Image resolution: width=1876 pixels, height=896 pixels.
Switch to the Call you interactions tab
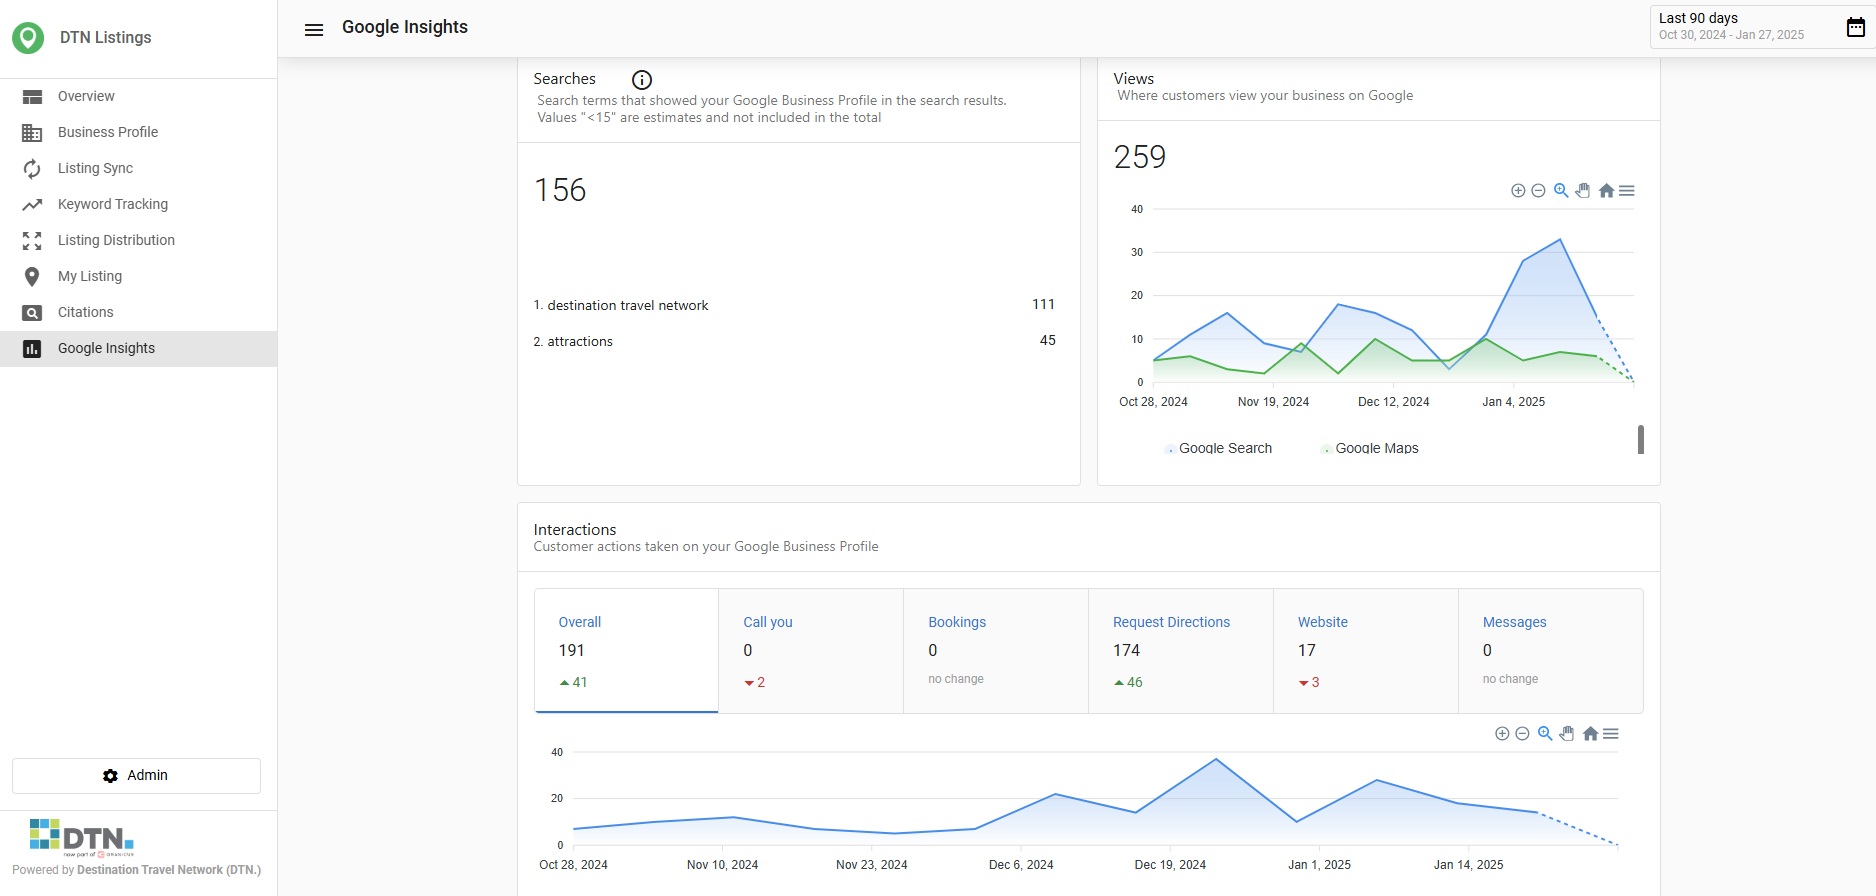(811, 651)
